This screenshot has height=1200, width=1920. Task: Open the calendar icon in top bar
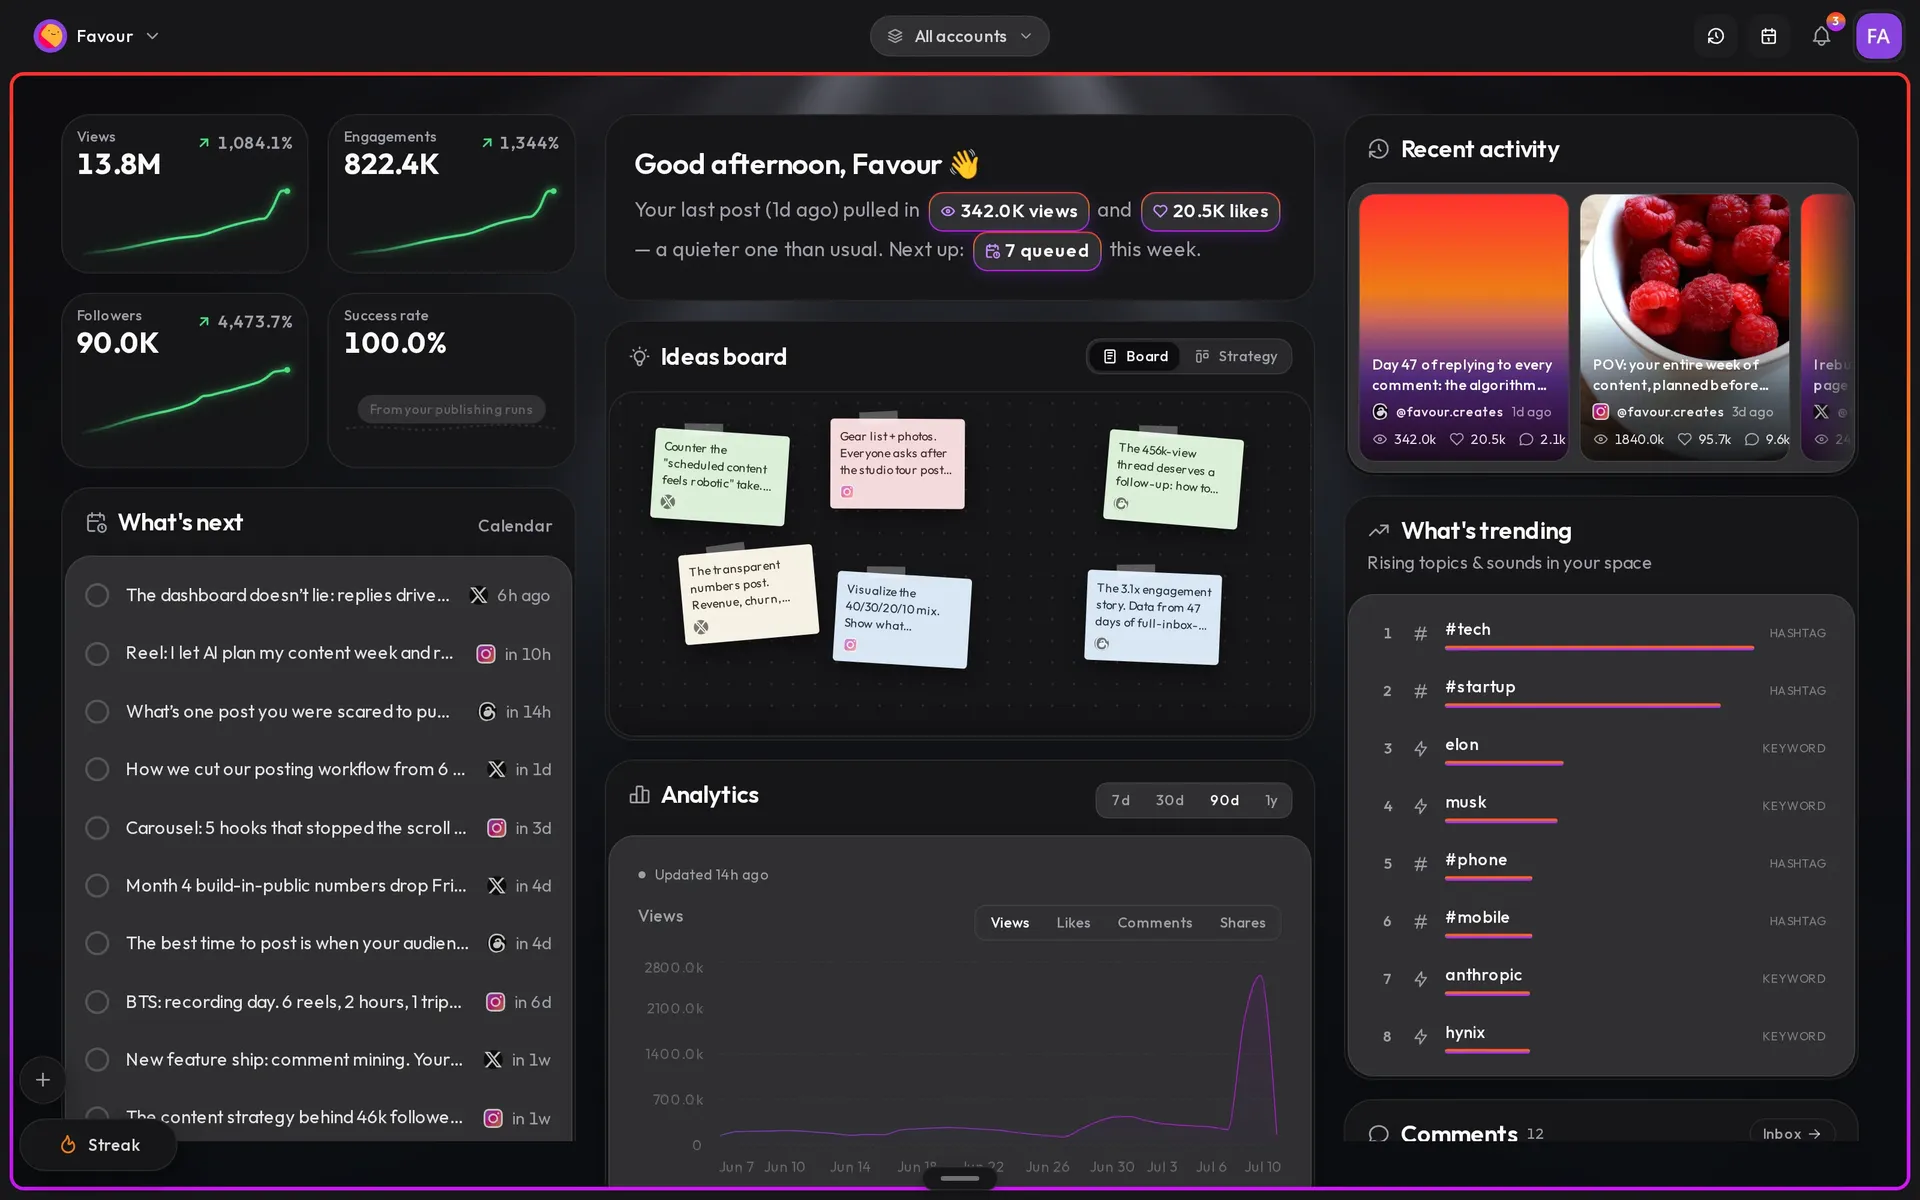point(1768,36)
